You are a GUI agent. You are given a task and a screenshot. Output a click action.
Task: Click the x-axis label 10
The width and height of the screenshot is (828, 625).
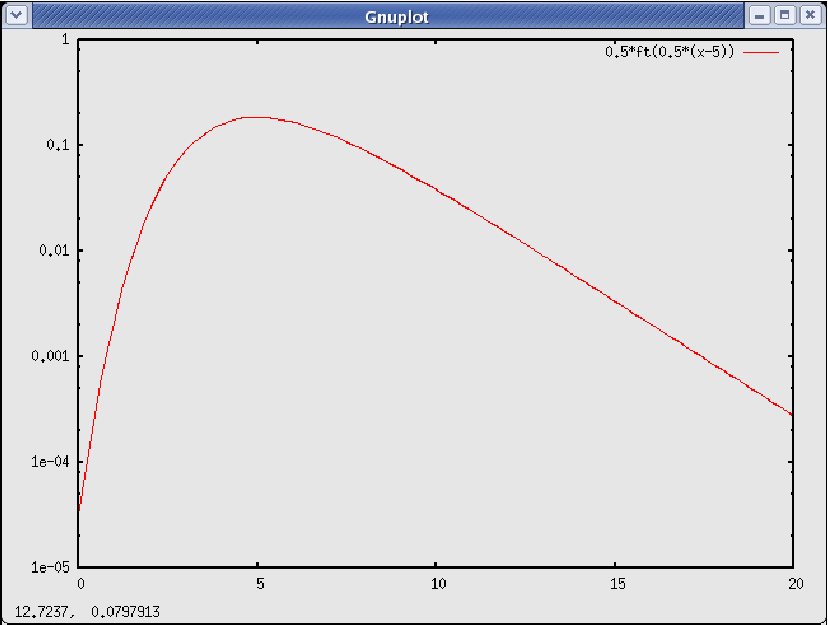coord(438,584)
